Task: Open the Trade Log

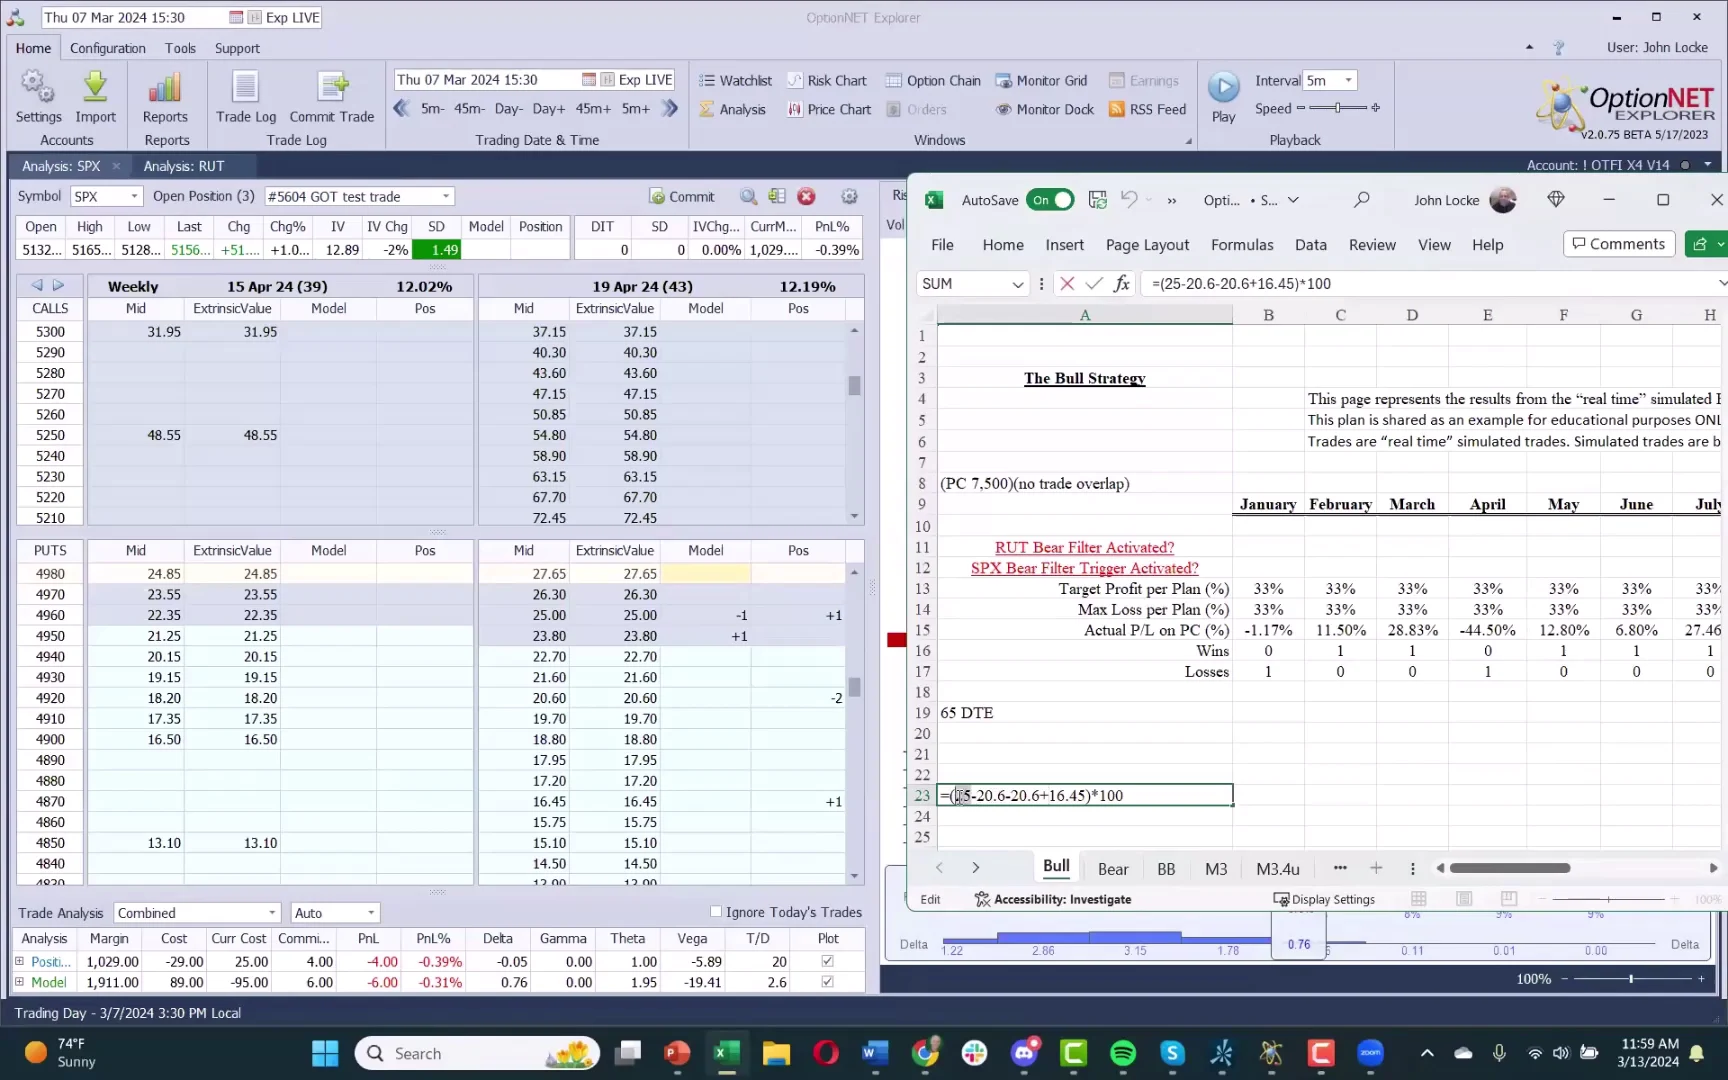Action: 245,96
